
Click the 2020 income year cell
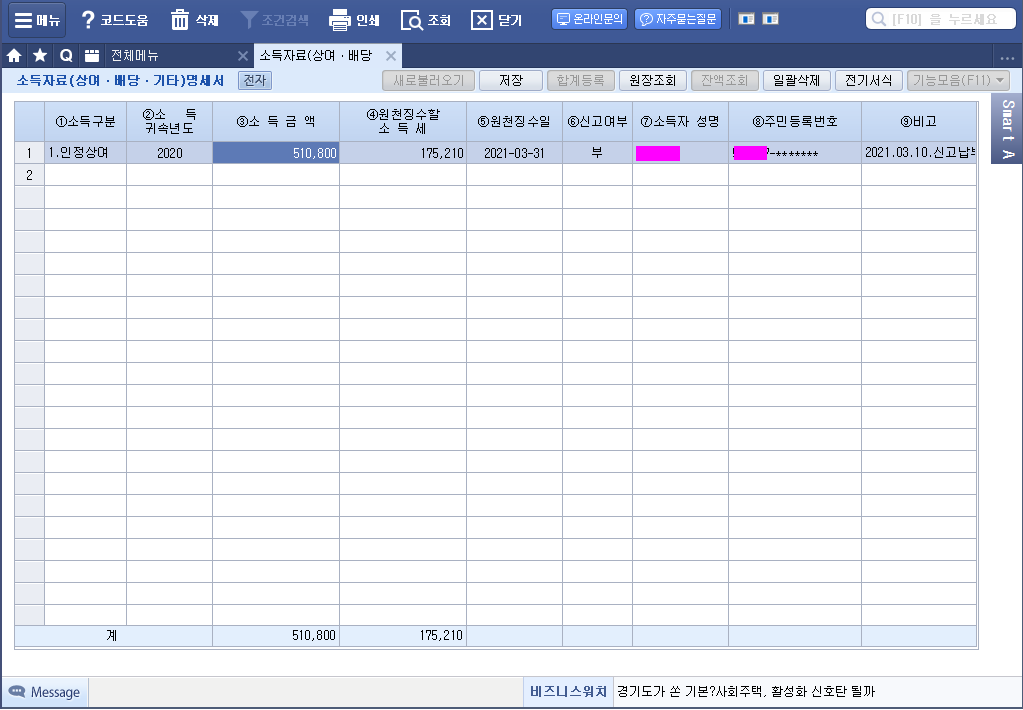click(x=170, y=153)
